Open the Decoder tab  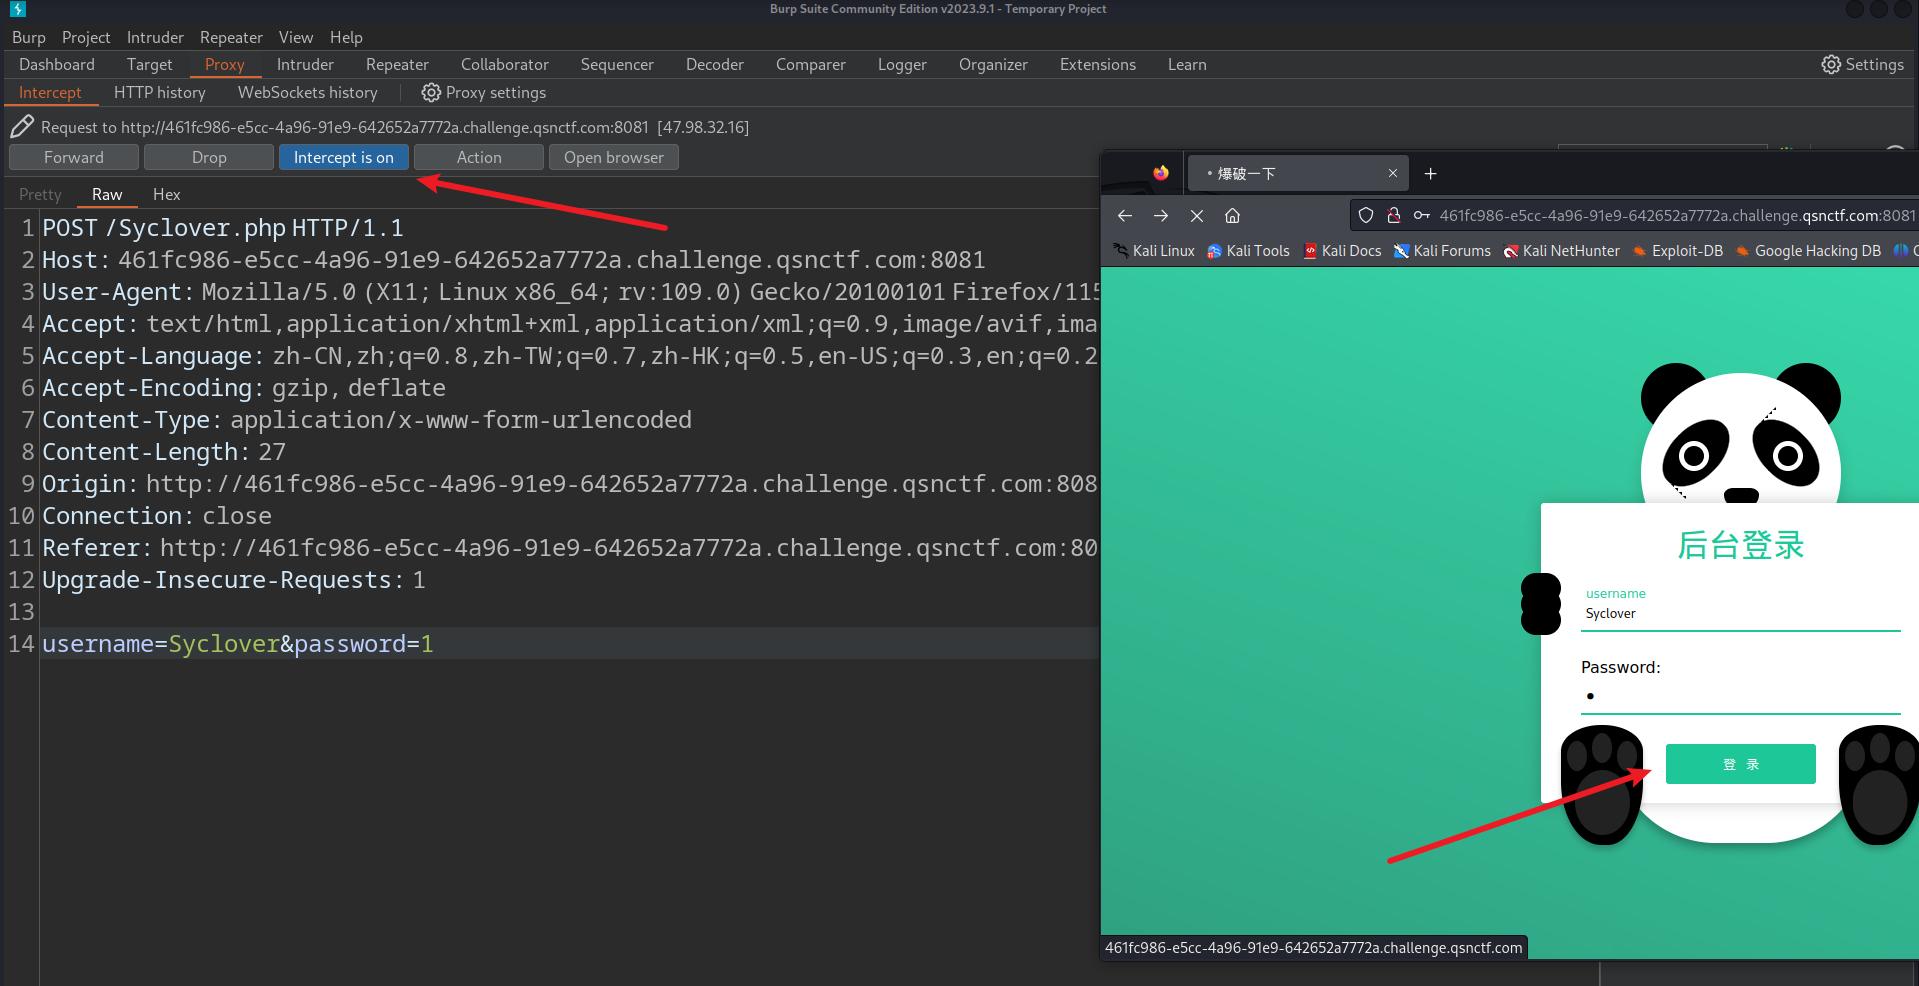[715, 64]
